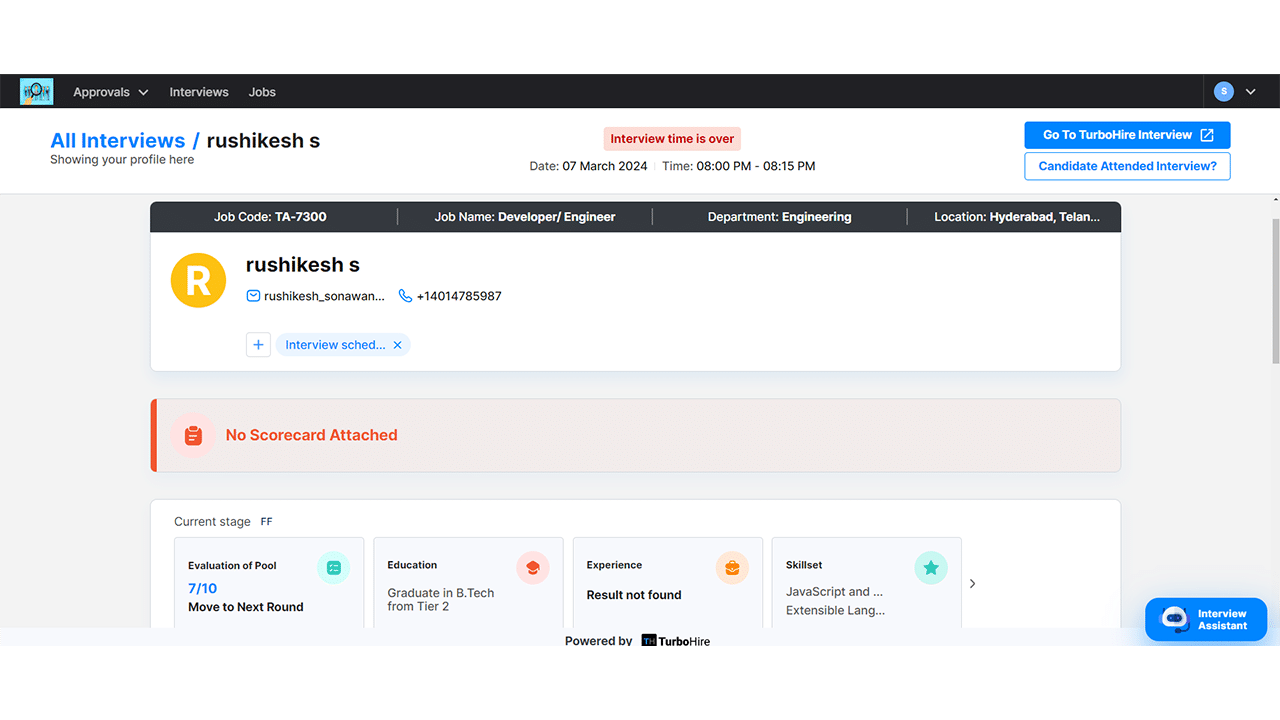Viewport: 1280px width, 720px height.
Task: Remove the Interview sched... tag
Action: click(x=397, y=345)
